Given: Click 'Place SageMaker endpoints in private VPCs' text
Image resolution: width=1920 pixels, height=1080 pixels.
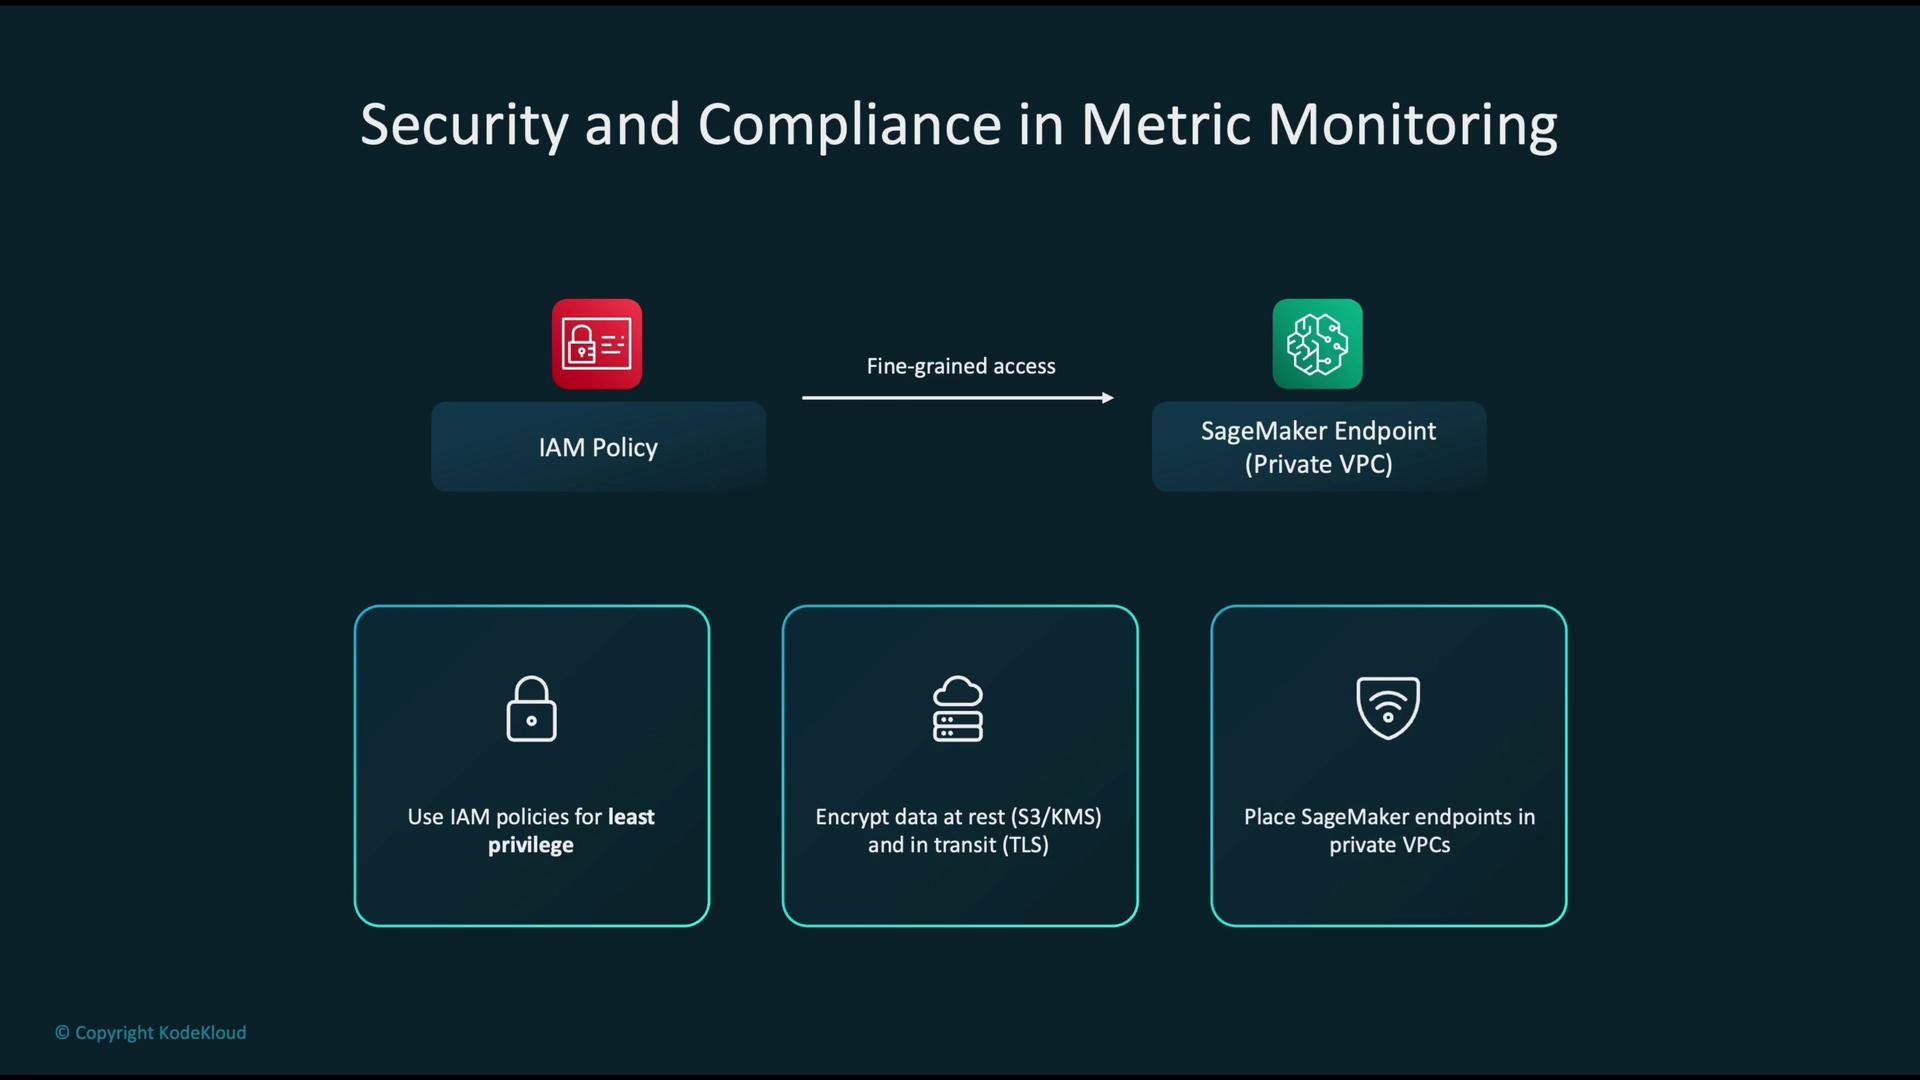Looking at the screenshot, I should 1389,830.
